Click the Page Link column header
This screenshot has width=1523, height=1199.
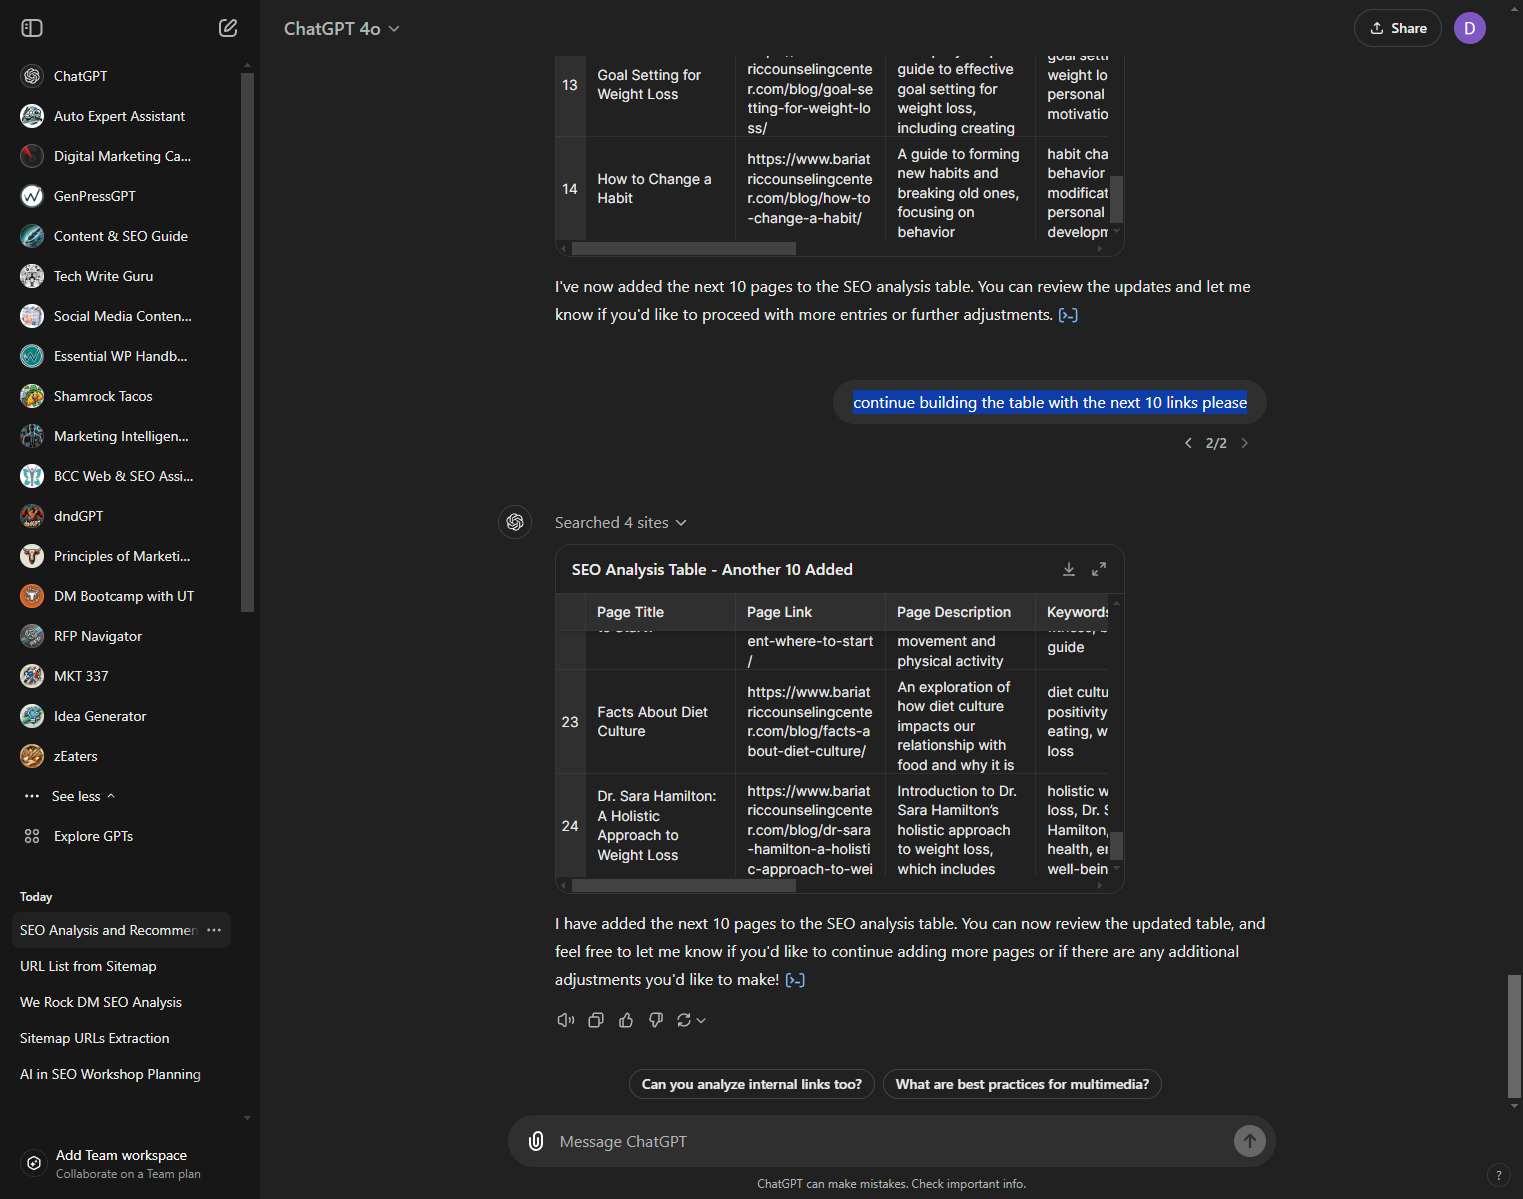pyautogui.click(x=809, y=612)
